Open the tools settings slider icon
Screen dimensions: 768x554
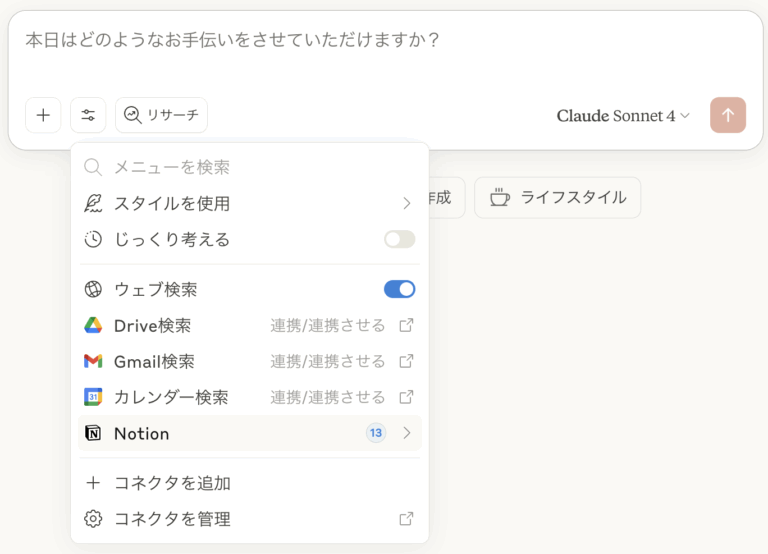coord(88,115)
